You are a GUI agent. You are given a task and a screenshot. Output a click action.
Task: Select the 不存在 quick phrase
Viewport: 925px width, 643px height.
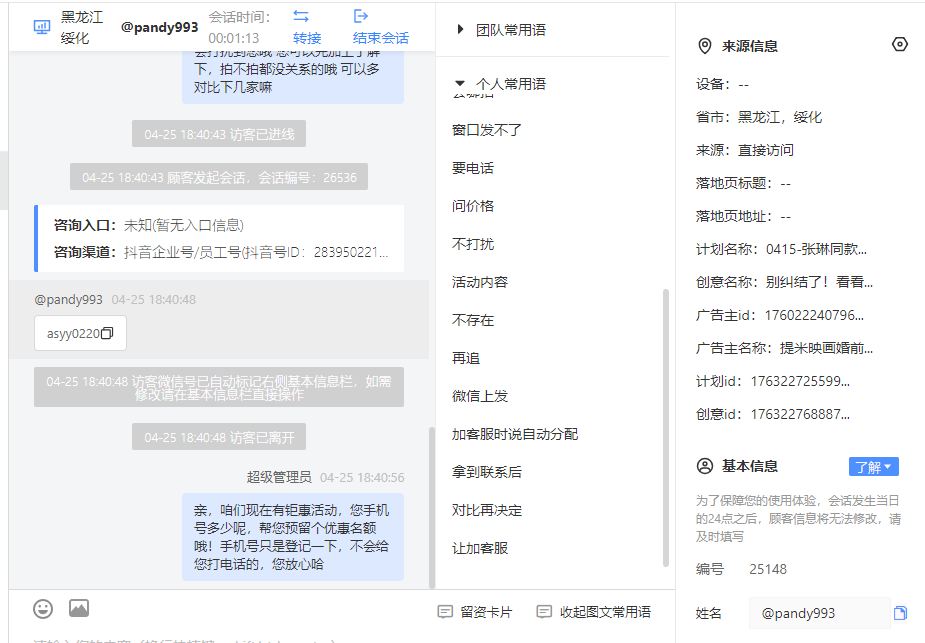click(x=473, y=320)
